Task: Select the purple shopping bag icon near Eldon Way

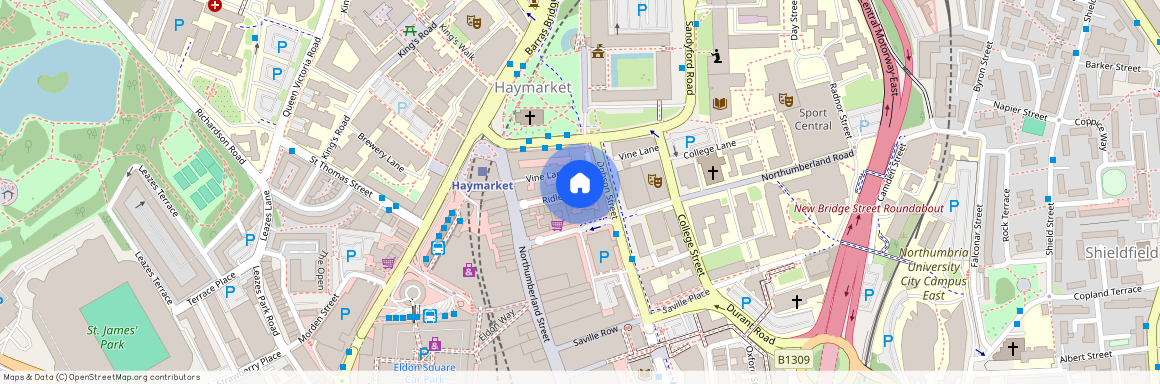Action: point(469,270)
